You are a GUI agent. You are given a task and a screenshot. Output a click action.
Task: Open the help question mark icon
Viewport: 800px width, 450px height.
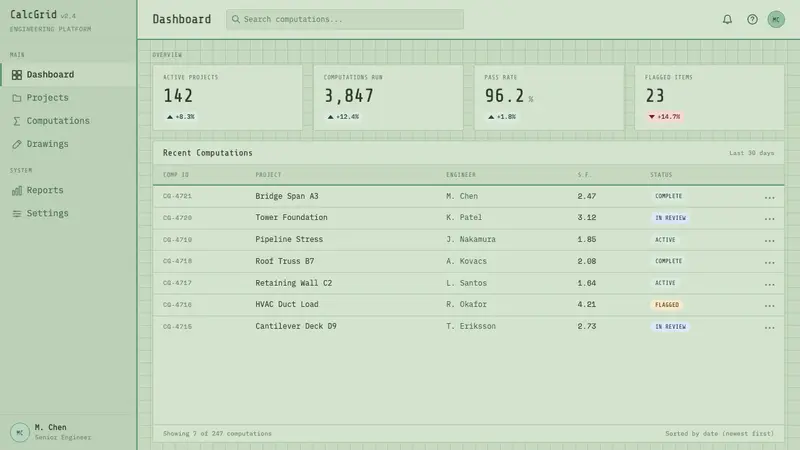[x=752, y=19]
